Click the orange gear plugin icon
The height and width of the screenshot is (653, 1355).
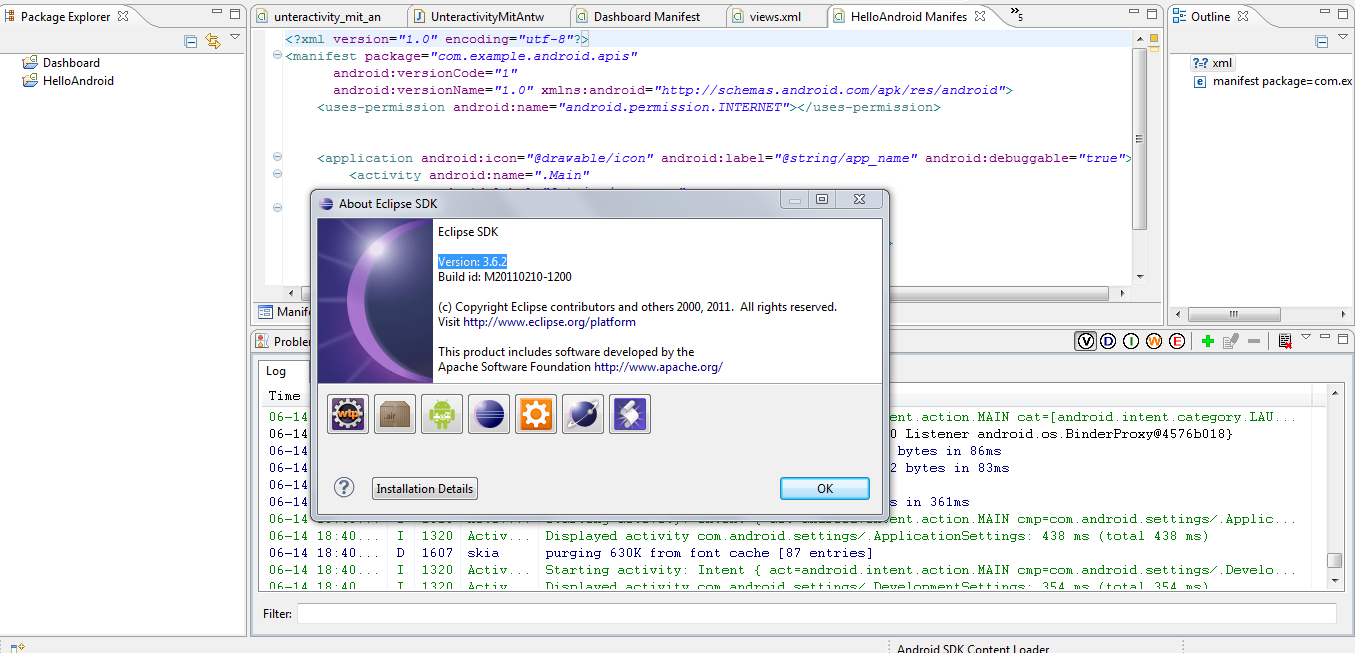536,414
